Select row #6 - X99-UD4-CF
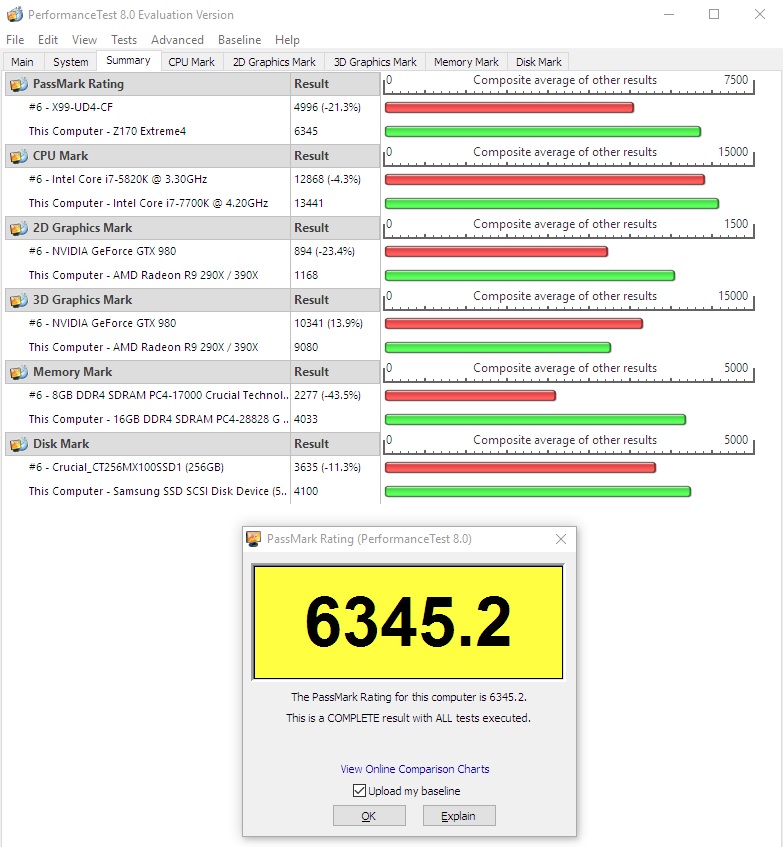 [x=147, y=107]
